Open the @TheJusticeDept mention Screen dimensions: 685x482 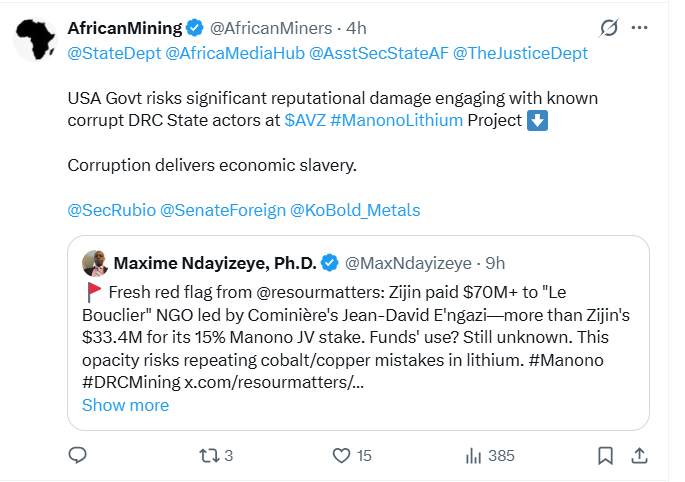[520, 52]
